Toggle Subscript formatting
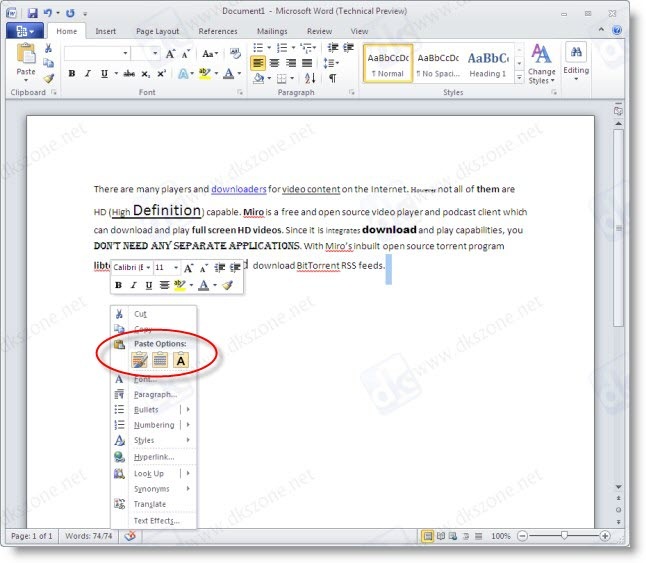This screenshot has height=563, width=646. coord(146,74)
